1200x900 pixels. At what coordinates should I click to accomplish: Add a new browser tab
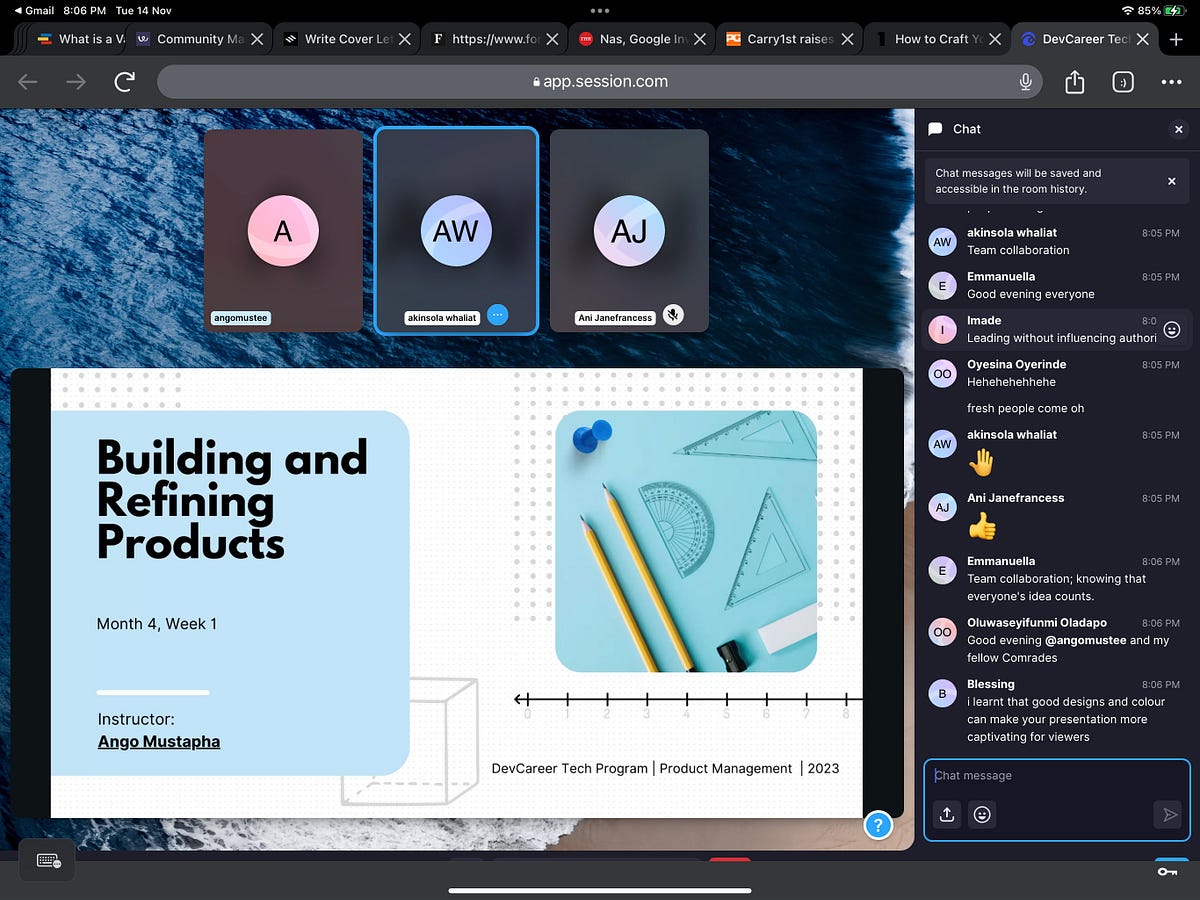coord(1176,39)
